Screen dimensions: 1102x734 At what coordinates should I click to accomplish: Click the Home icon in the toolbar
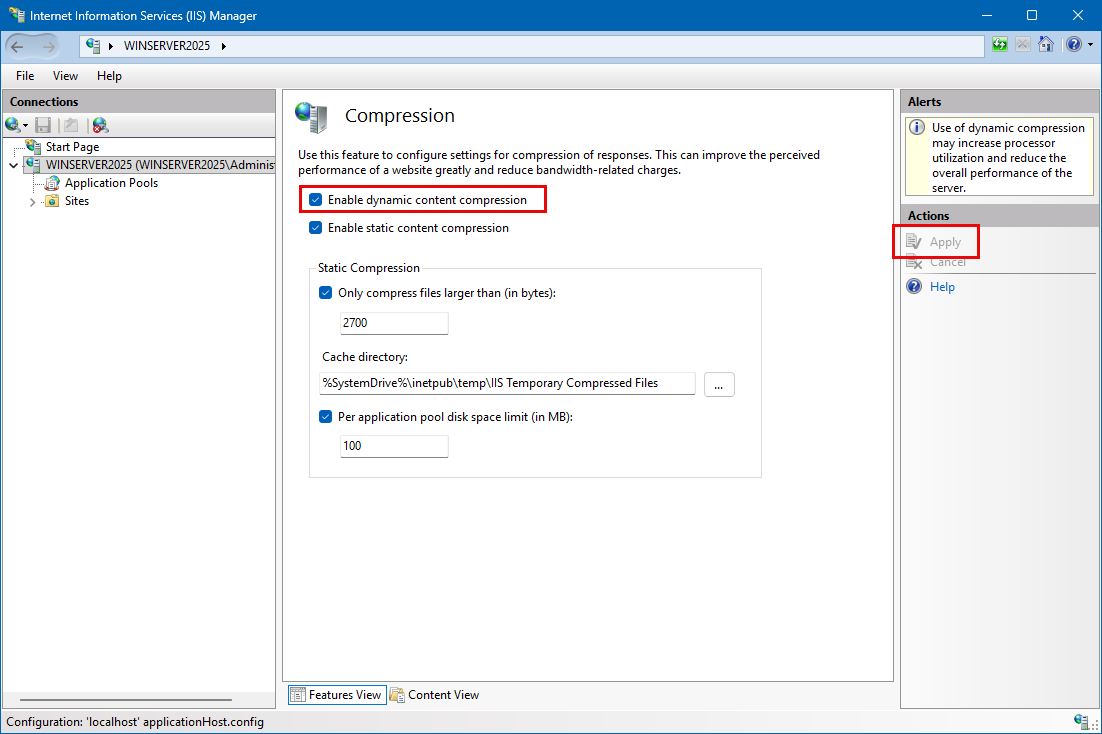click(1046, 45)
